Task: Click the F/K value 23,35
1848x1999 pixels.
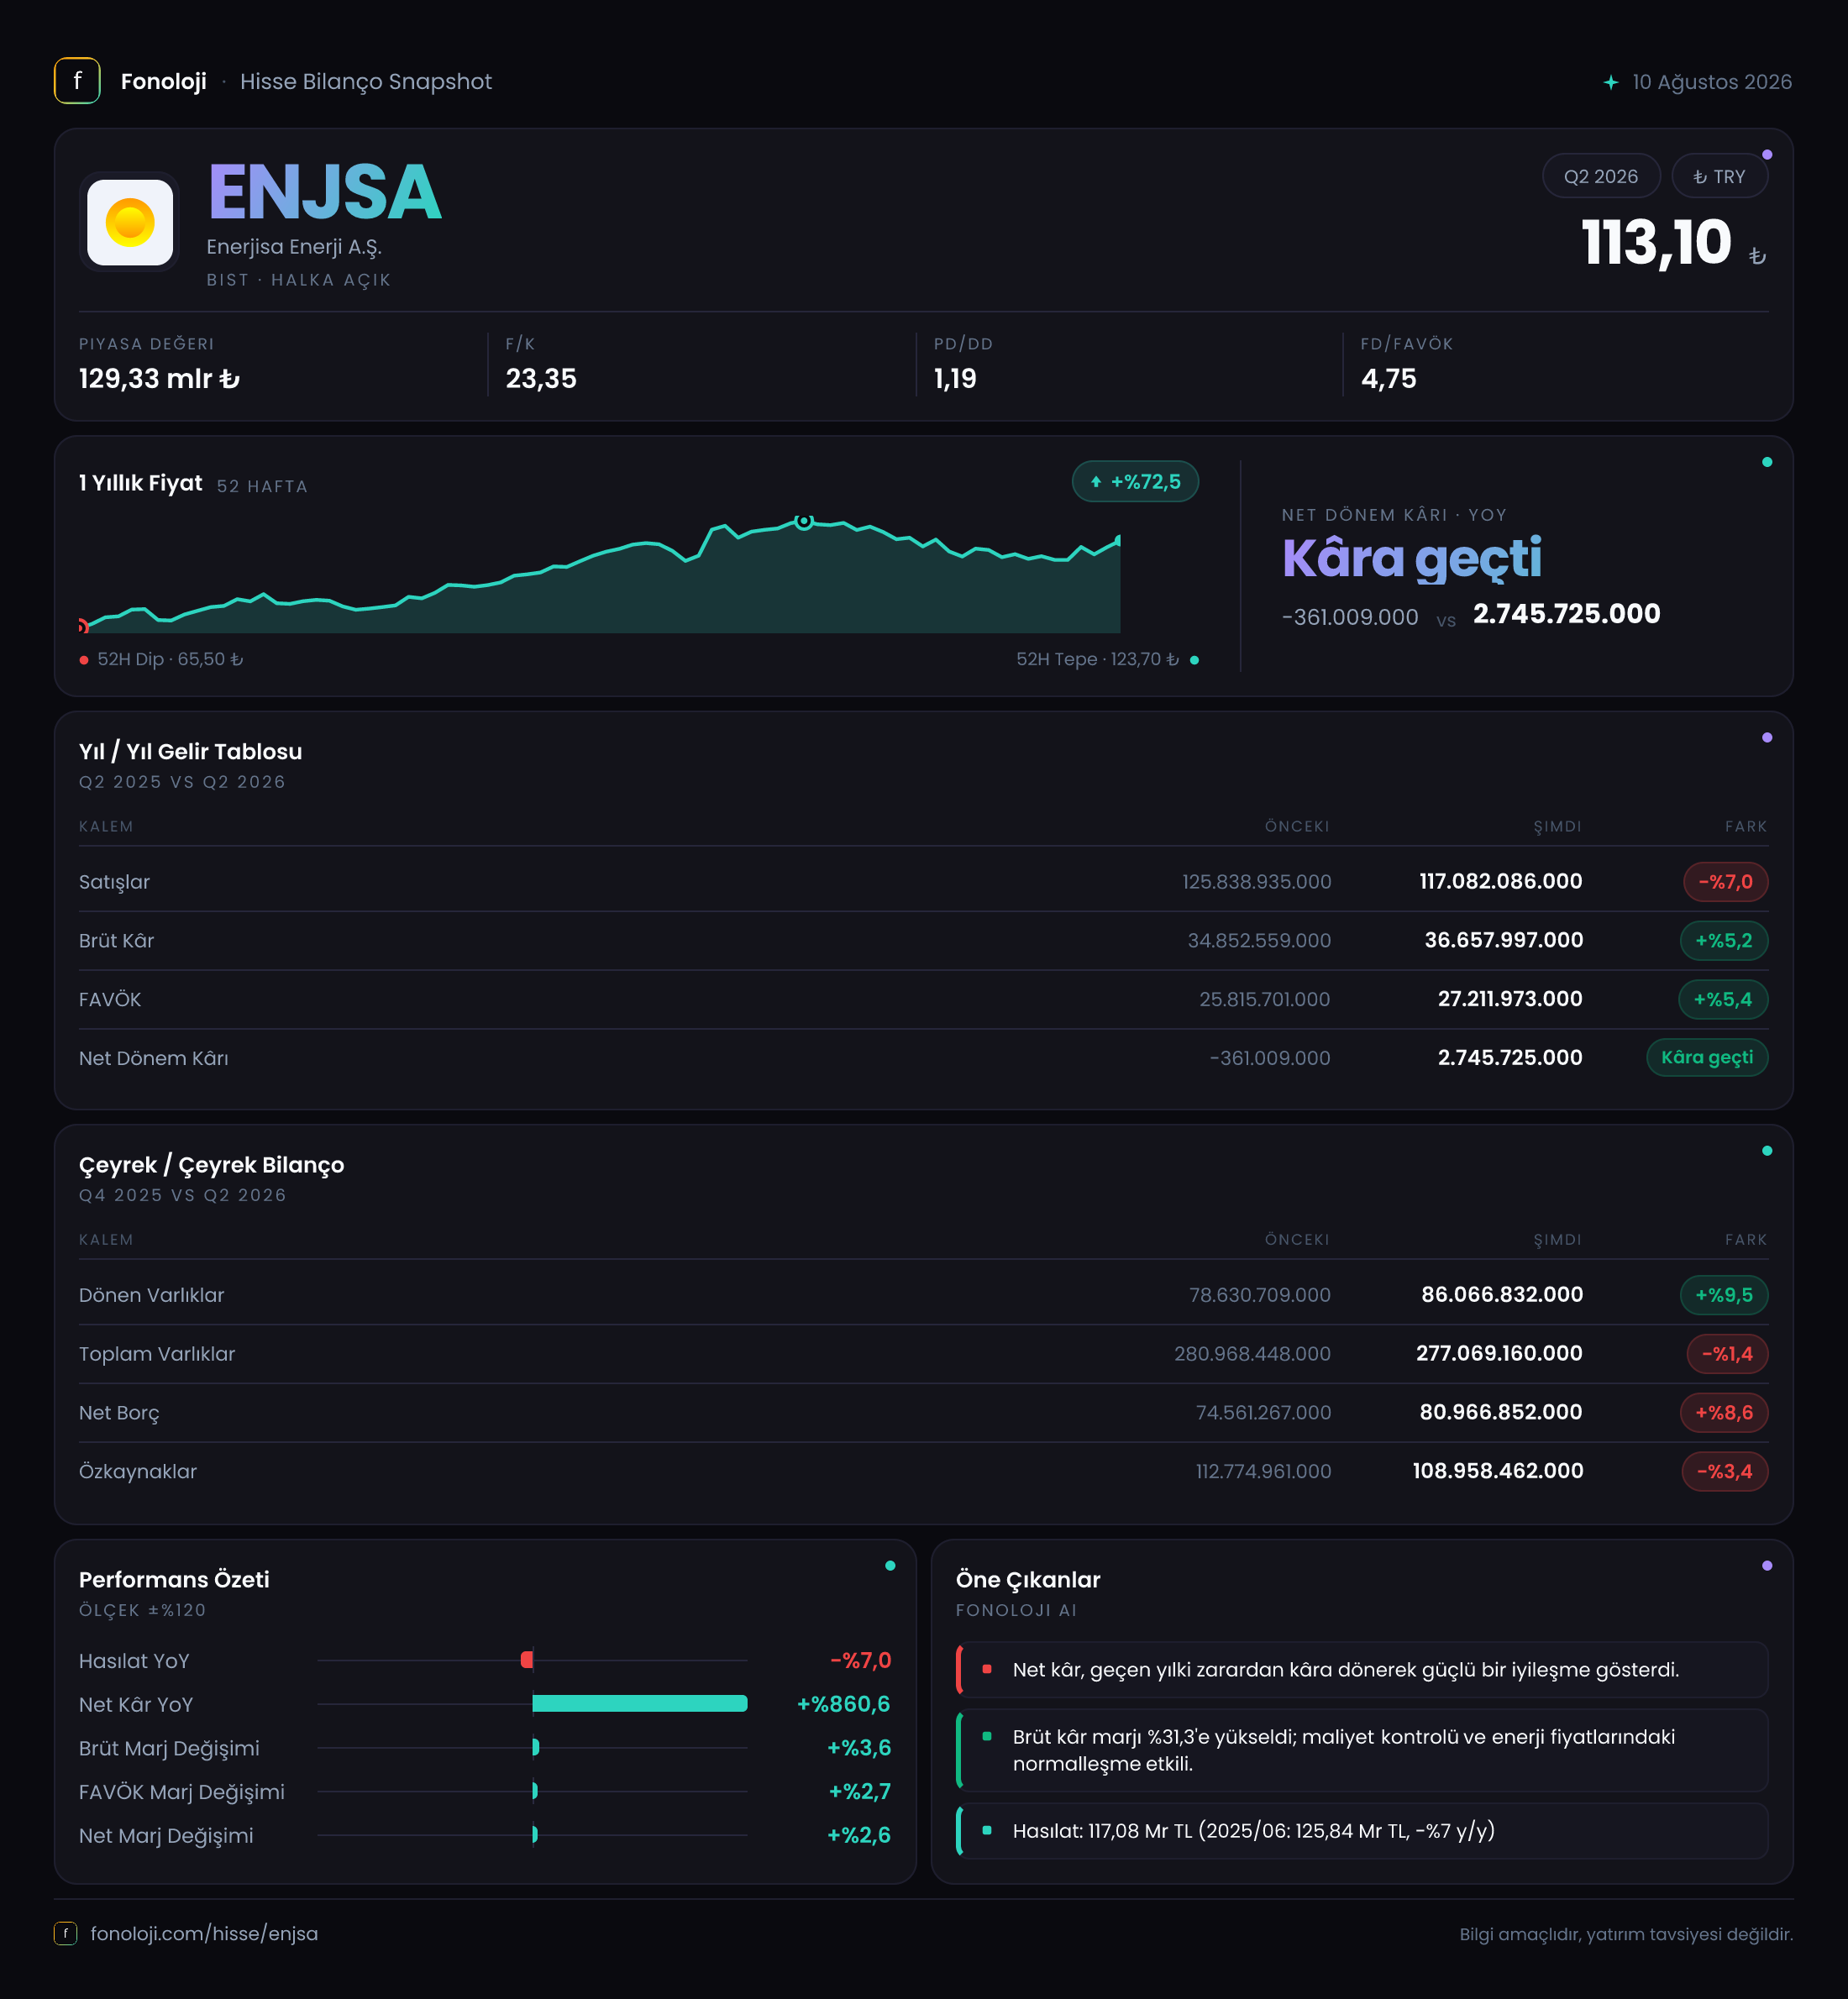Action: 541,379
